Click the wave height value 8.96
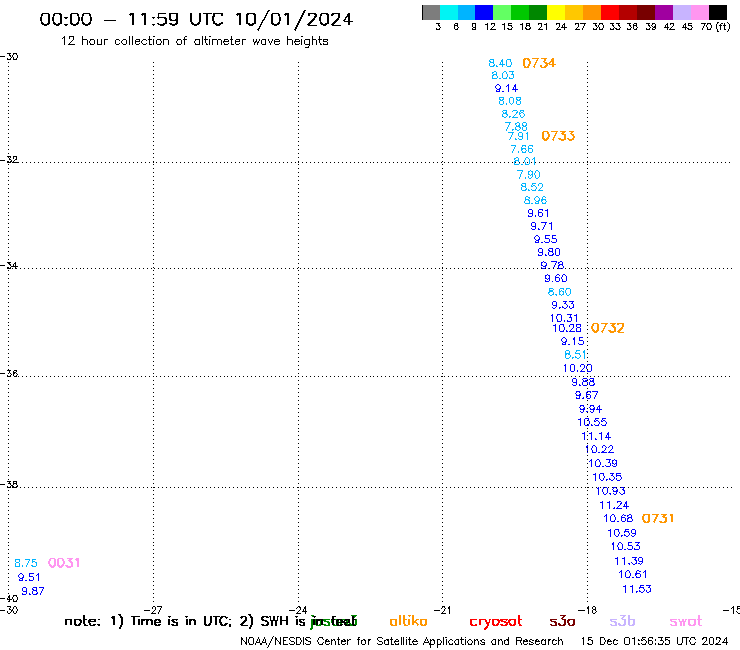This screenshot has width=740, height=650. coord(535,200)
